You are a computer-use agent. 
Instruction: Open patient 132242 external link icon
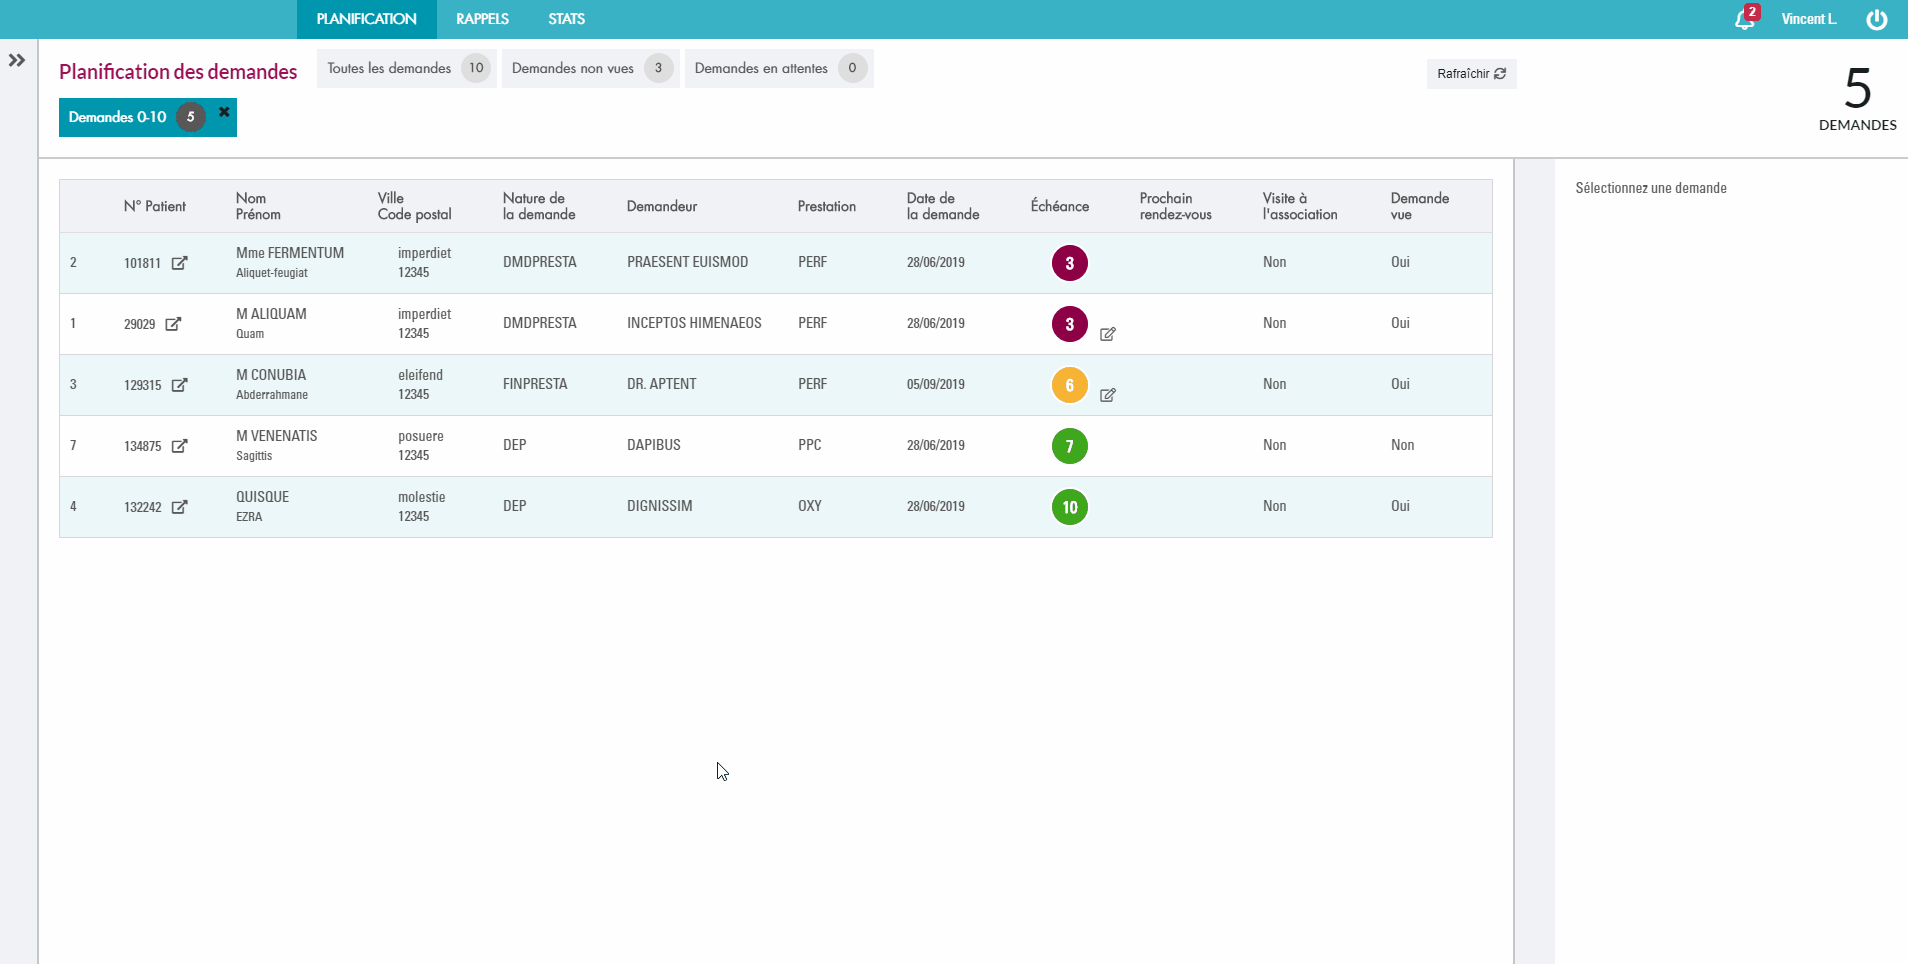(x=179, y=507)
